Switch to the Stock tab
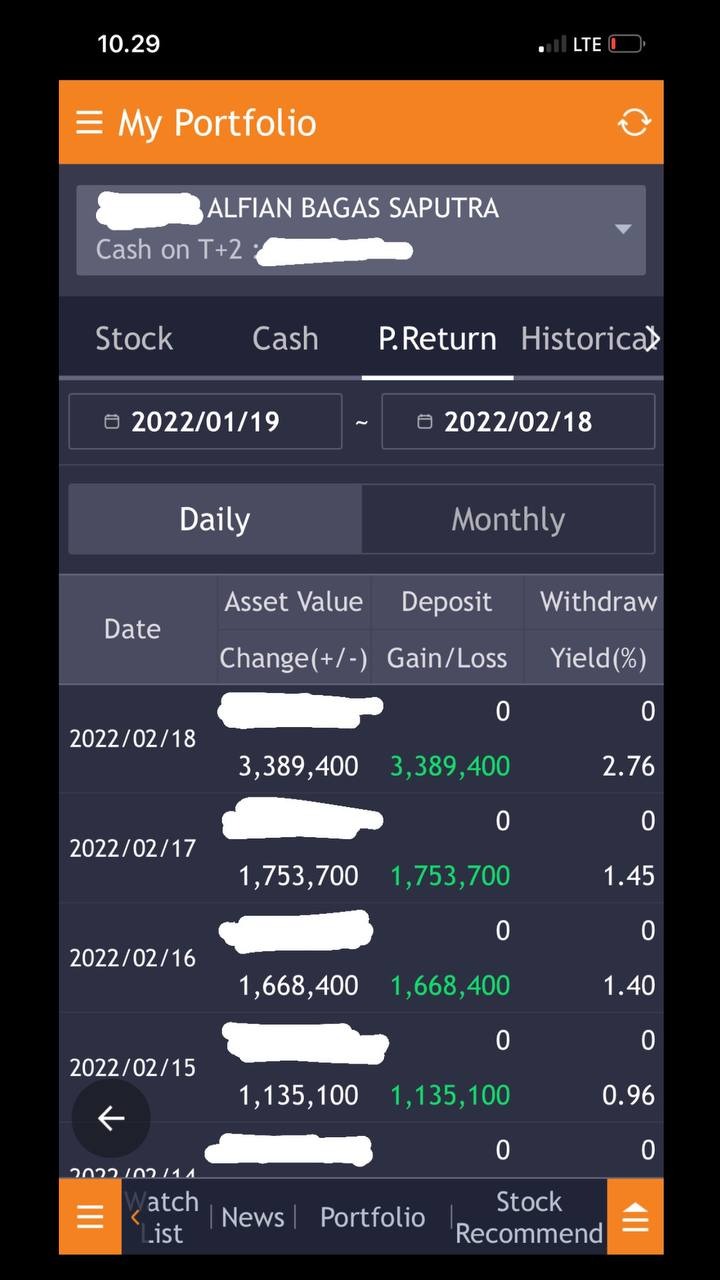Viewport: 720px width, 1280px height. [x=134, y=339]
